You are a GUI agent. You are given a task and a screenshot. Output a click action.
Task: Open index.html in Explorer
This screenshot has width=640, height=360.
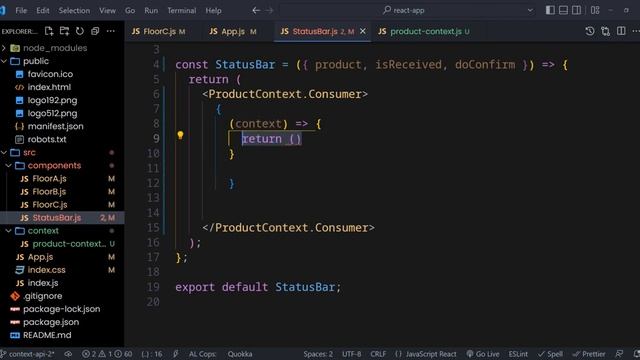coord(49,87)
